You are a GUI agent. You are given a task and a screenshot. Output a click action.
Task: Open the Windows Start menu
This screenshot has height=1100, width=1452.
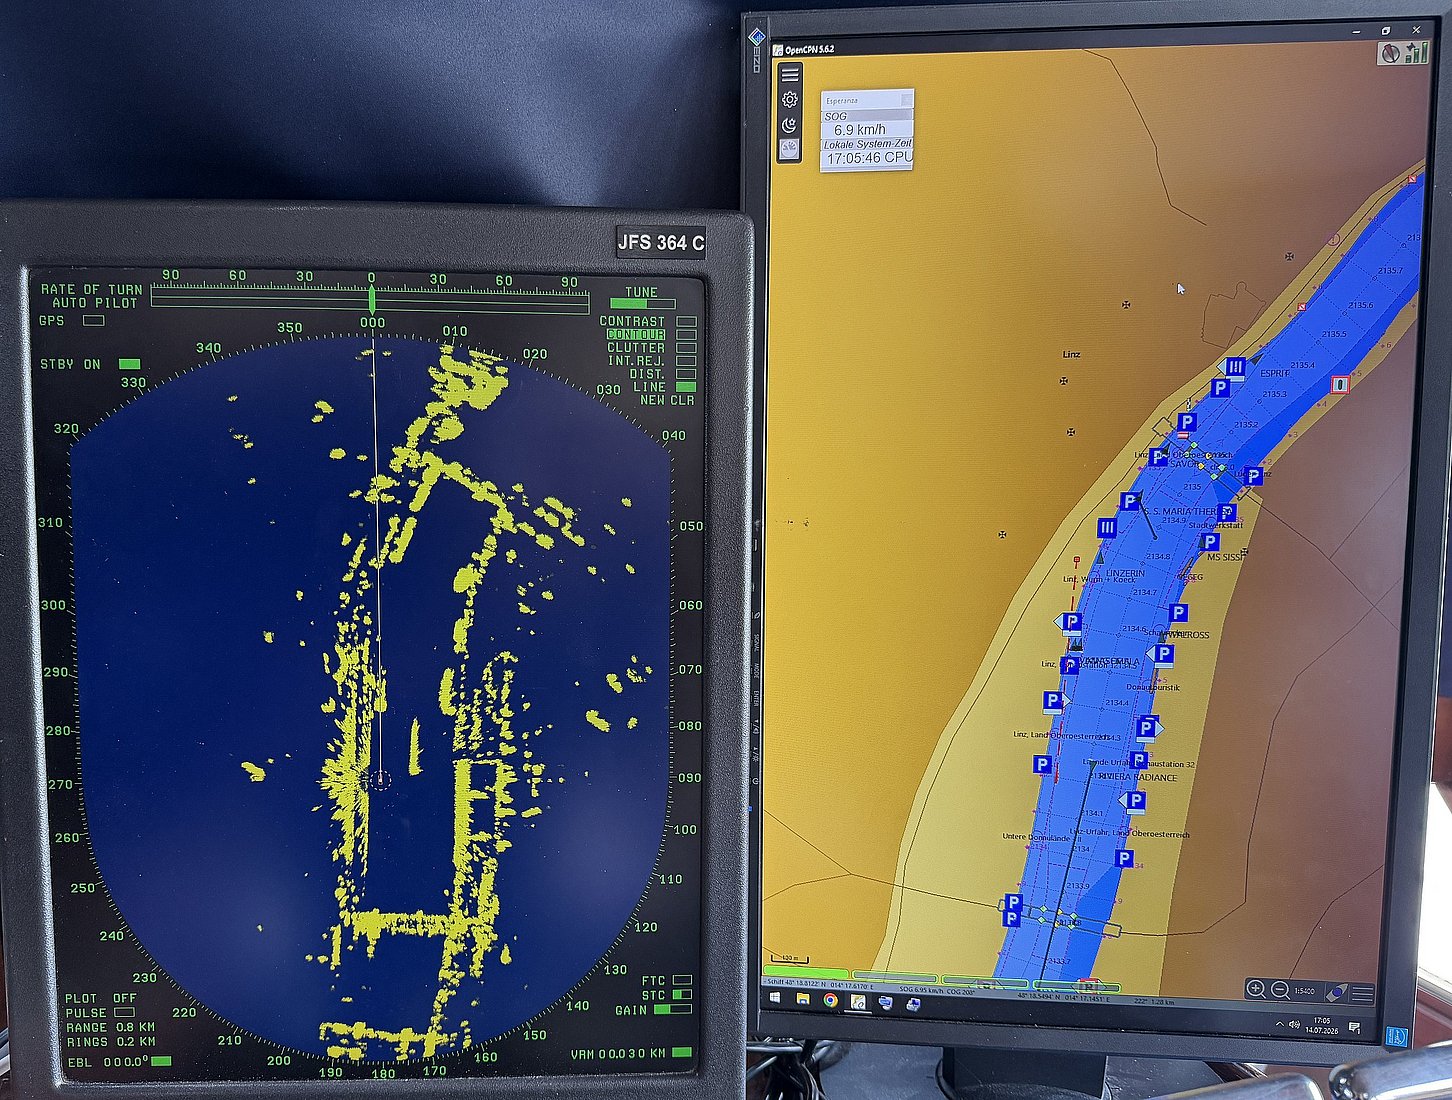point(774,999)
